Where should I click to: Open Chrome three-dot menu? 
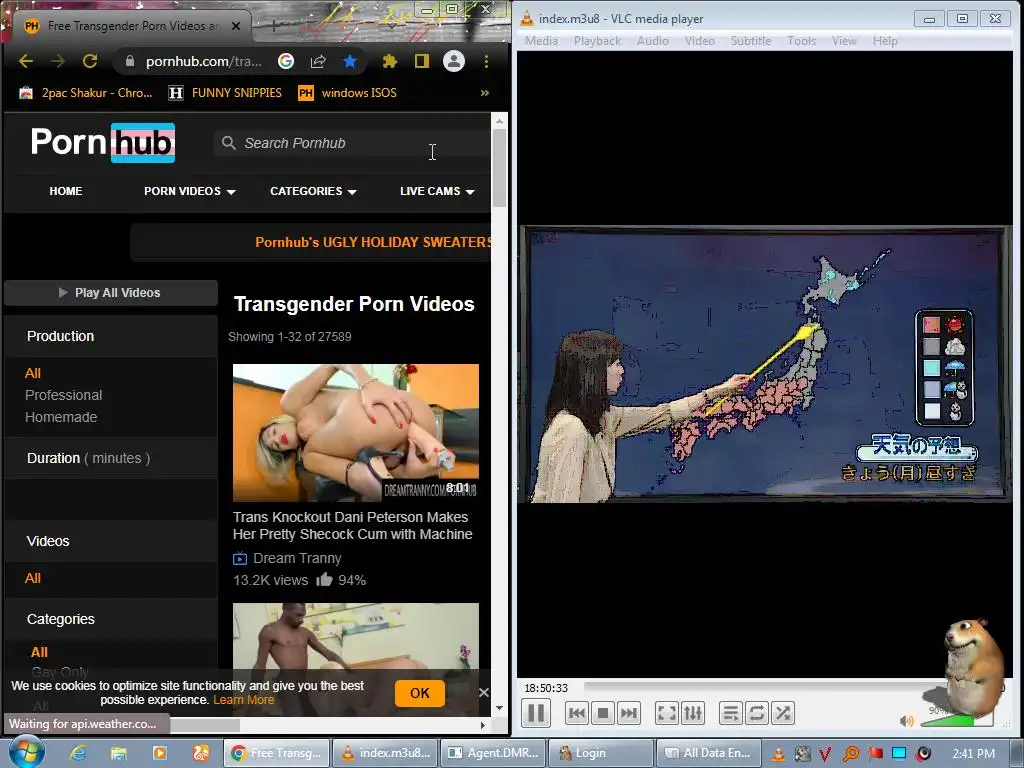tap(486, 61)
